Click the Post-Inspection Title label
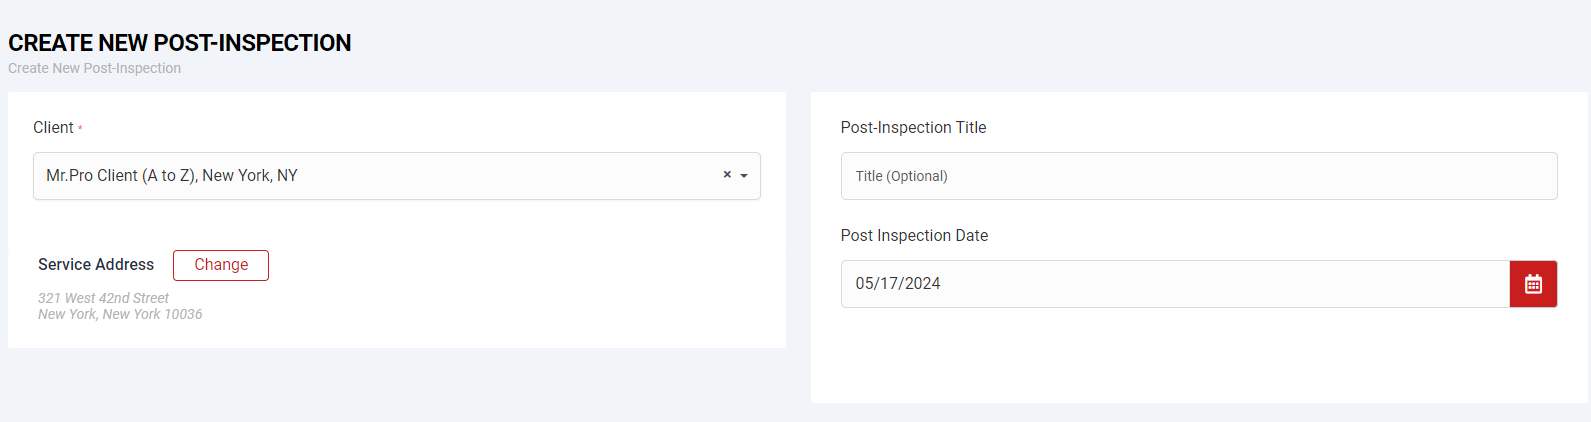This screenshot has height=422, width=1591. click(x=913, y=128)
